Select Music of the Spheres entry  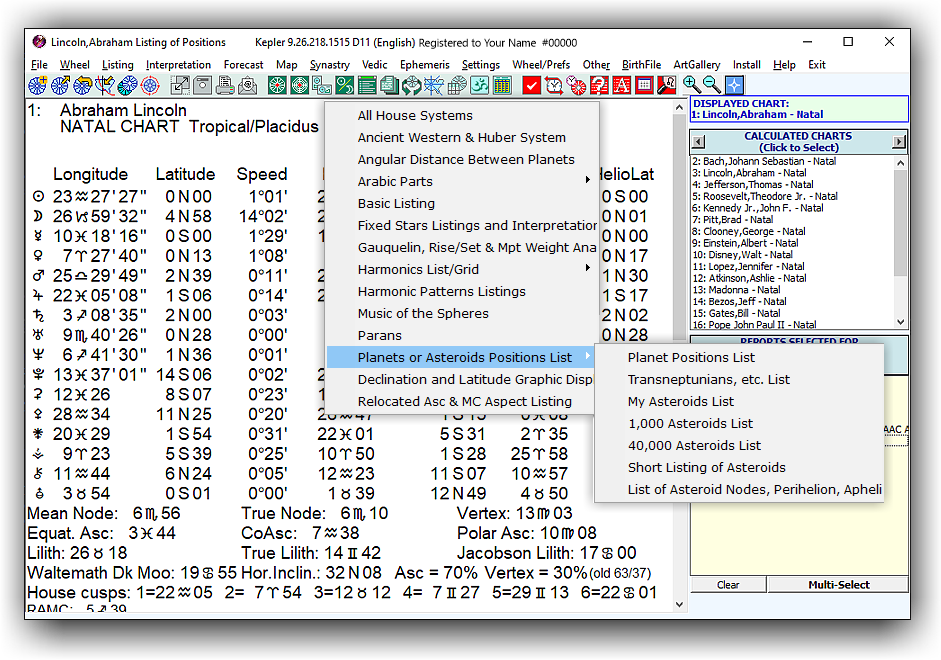(462, 313)
